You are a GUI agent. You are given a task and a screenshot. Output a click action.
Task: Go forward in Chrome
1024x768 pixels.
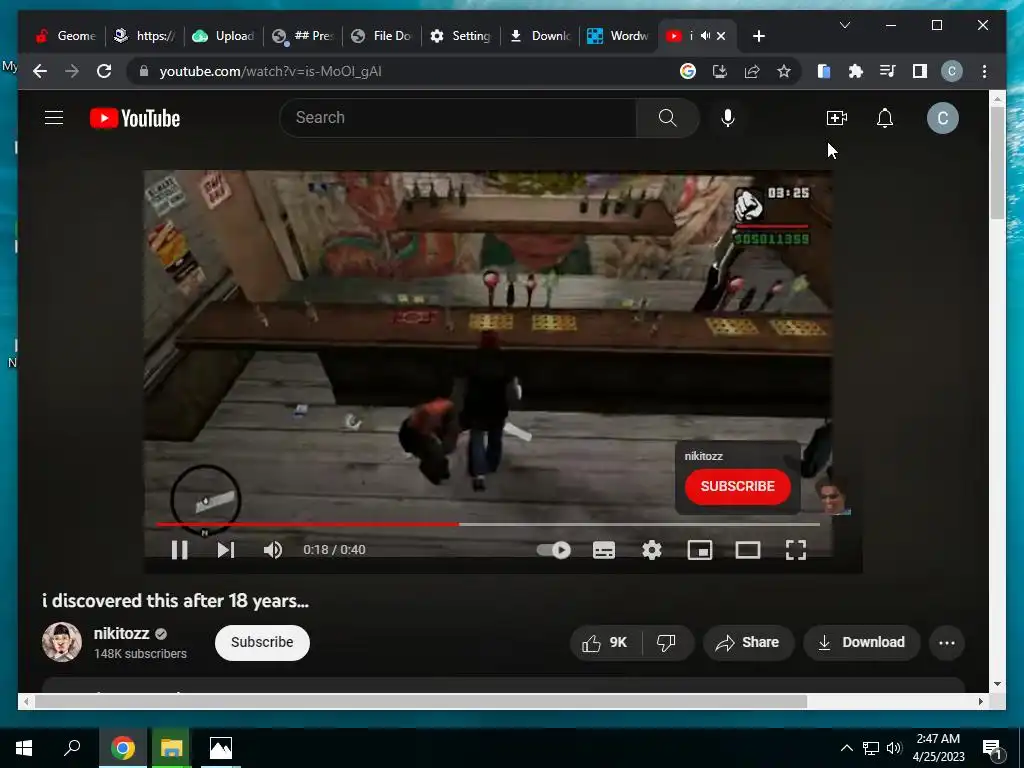72,71
